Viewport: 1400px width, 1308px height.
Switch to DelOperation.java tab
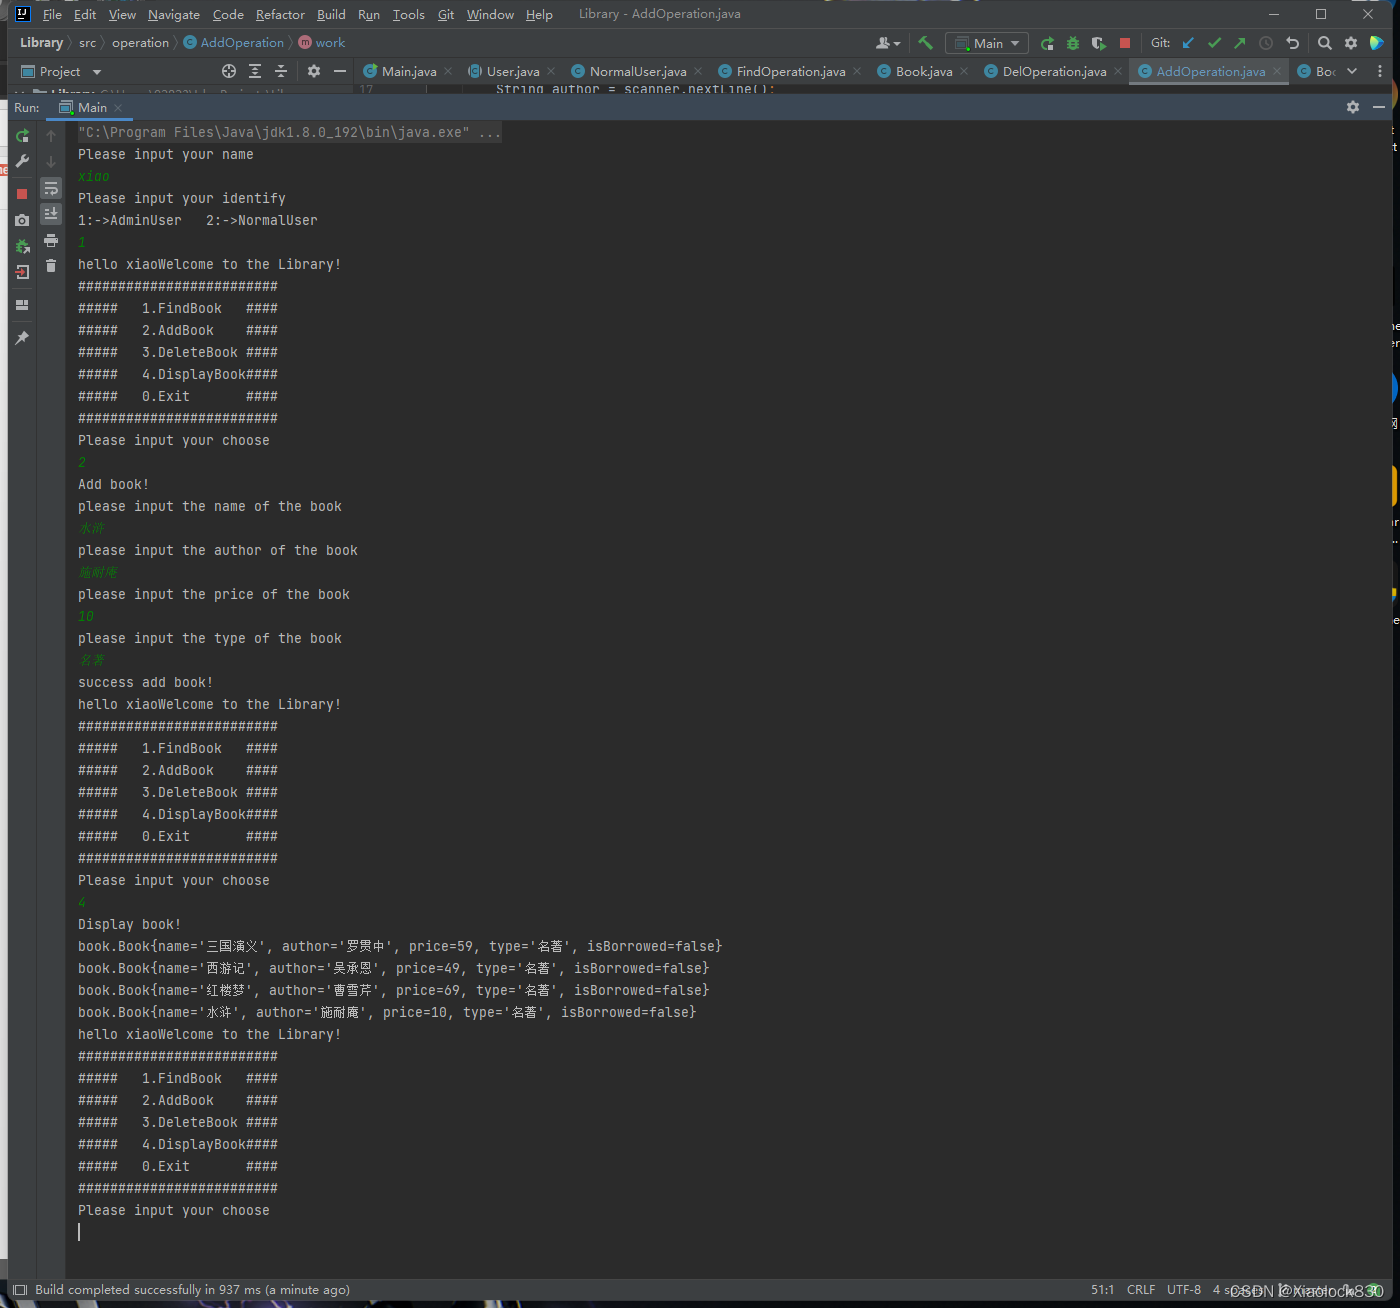(1054, 71)
